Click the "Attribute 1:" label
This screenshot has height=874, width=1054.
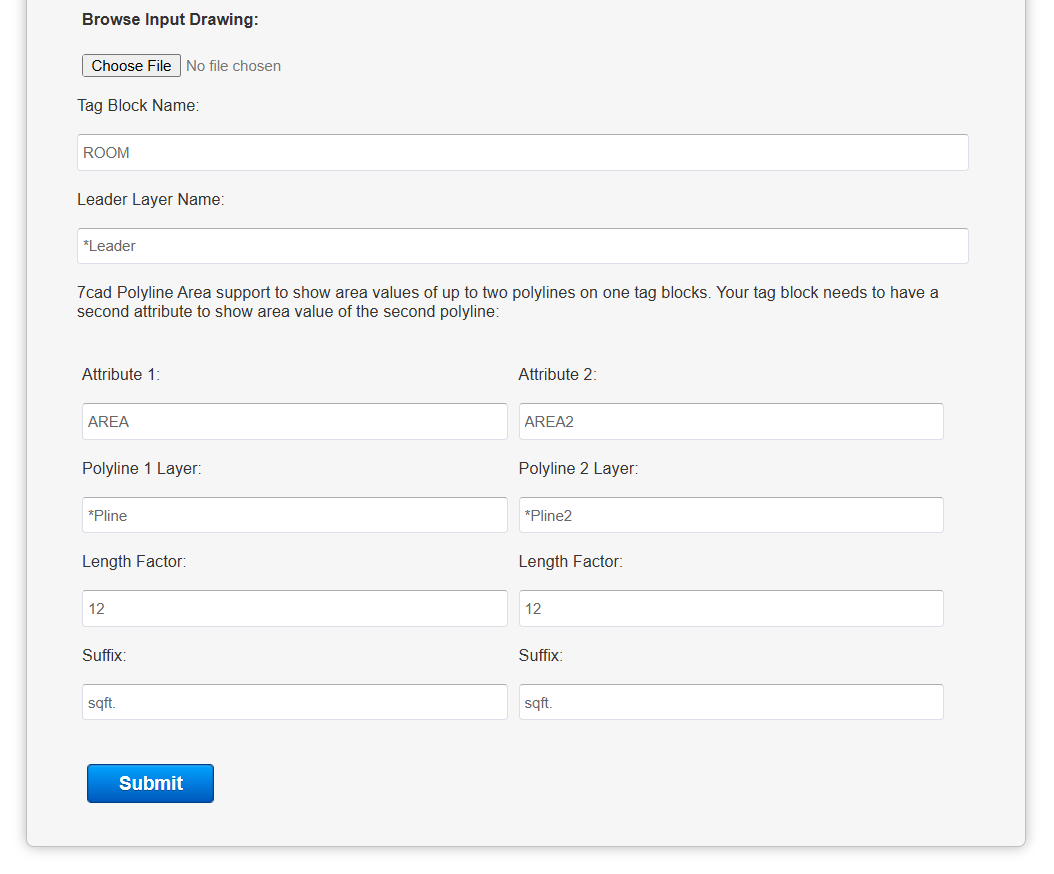pyautogui.click(x=121, y=374)
